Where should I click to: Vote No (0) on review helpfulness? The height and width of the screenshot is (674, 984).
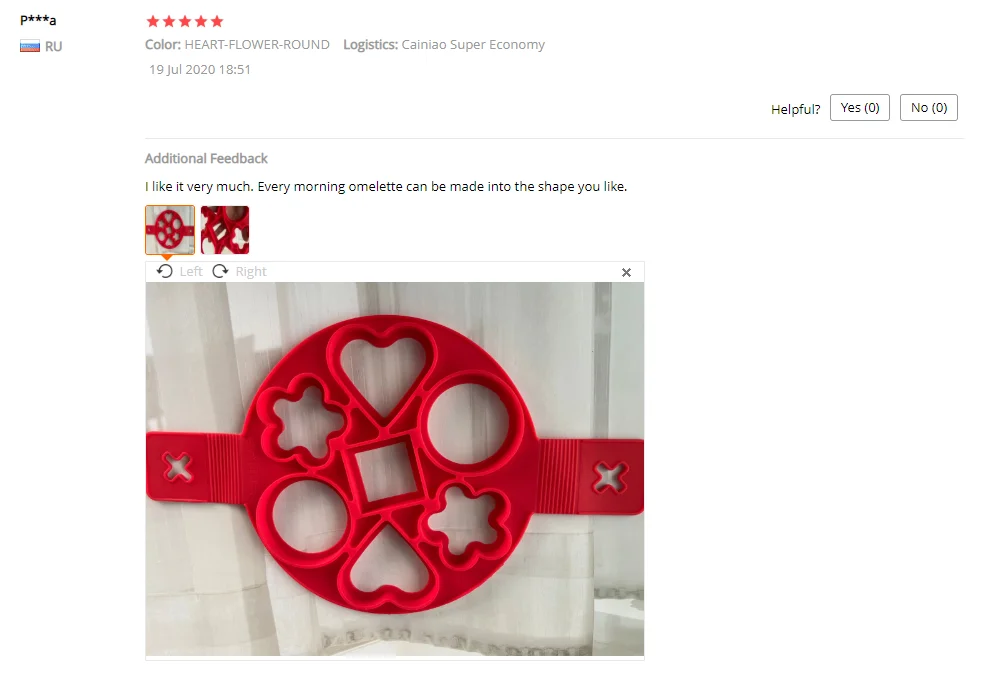(x=929, y=108)
